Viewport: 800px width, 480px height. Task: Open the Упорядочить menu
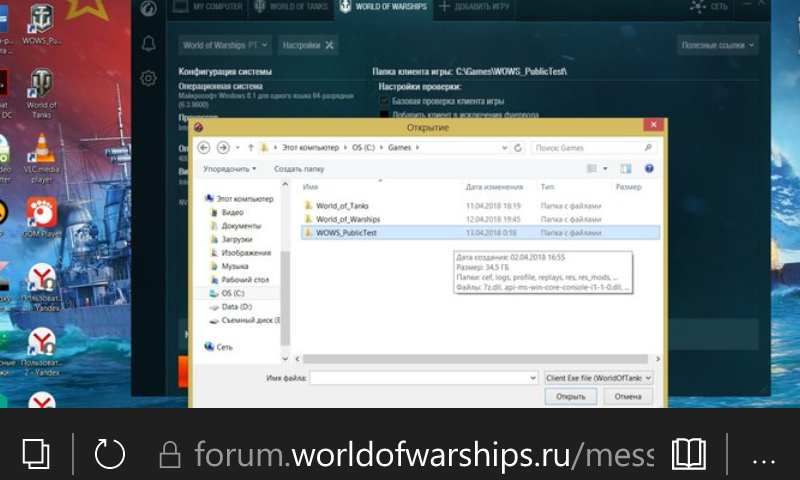point(230,169)
